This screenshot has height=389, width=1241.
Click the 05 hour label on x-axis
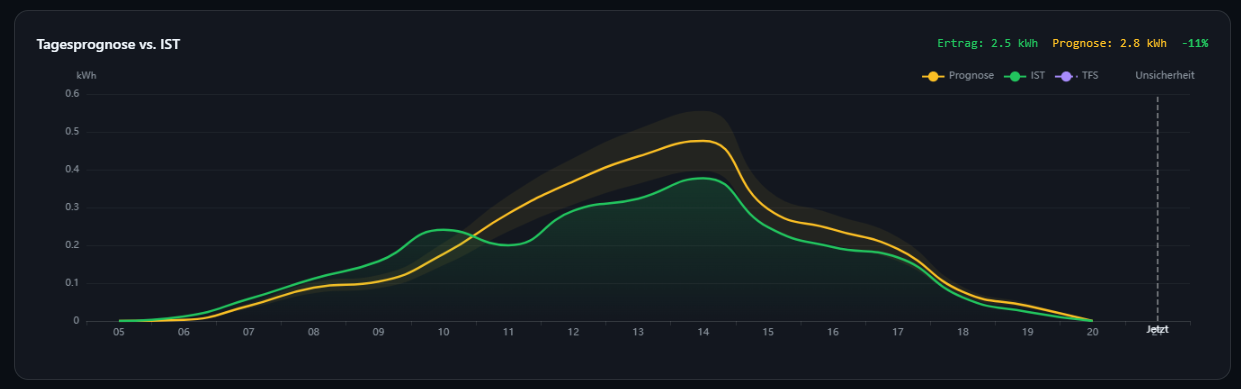point(119,332)
